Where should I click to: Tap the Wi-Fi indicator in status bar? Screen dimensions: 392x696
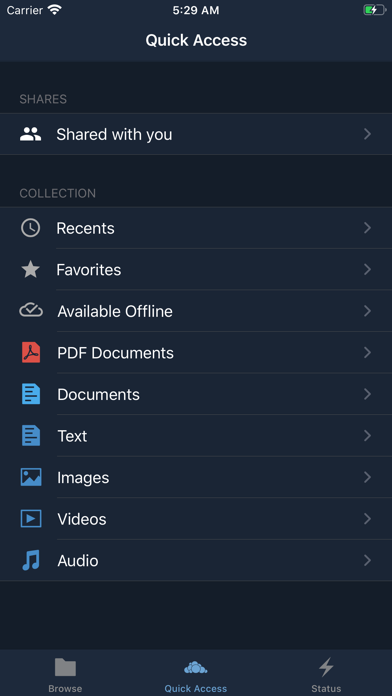[x=55, y=10]
